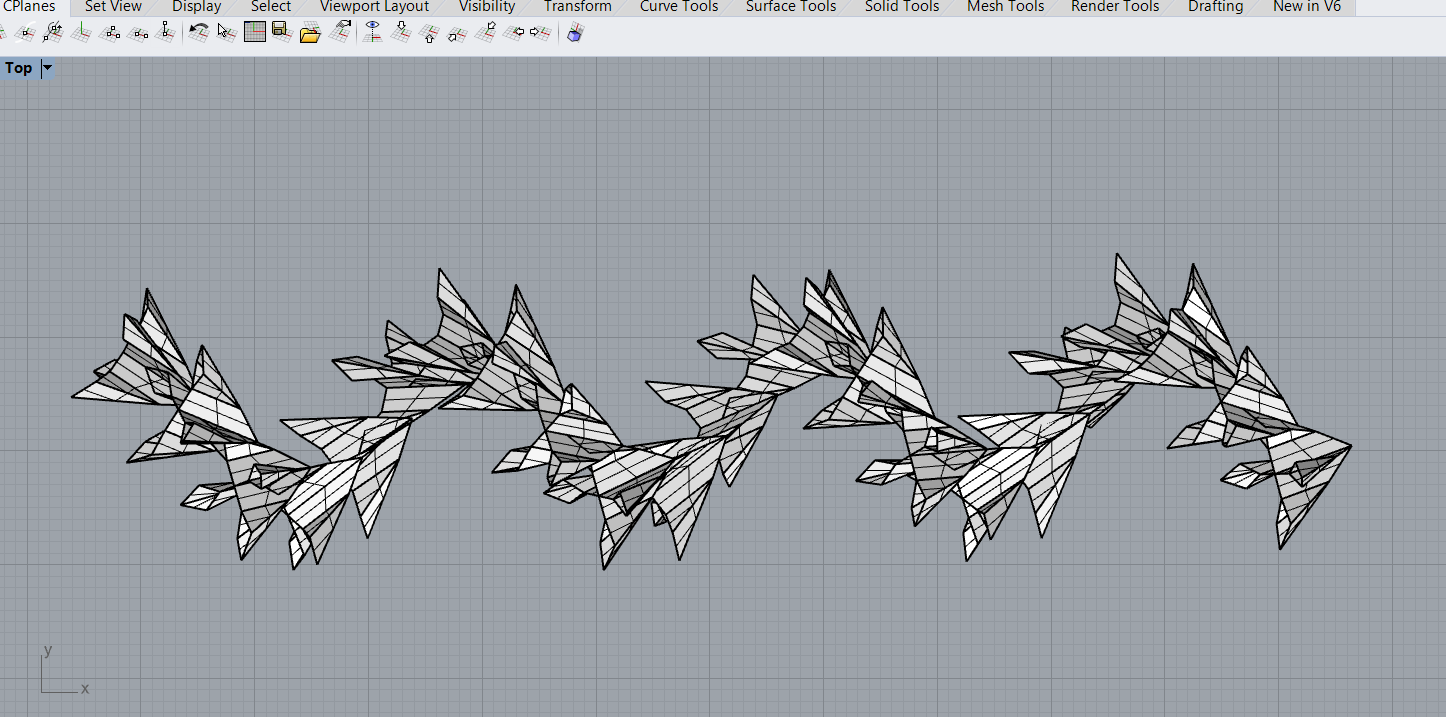Select the Viewport Layout tab

(374, 7)
